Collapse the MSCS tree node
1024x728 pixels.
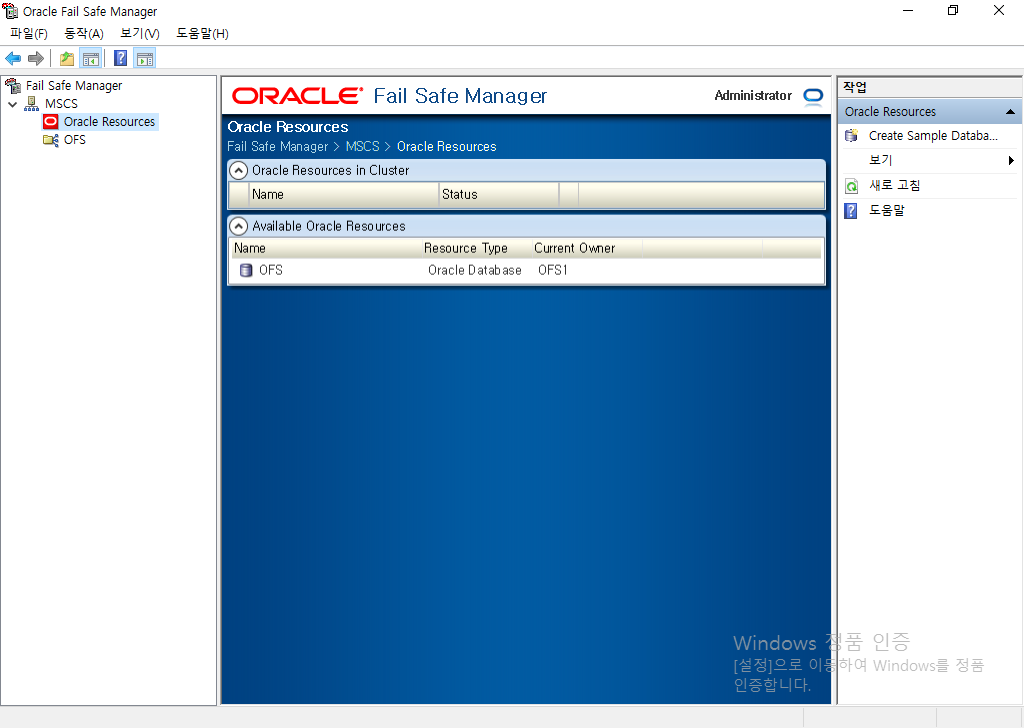[12, 104]
